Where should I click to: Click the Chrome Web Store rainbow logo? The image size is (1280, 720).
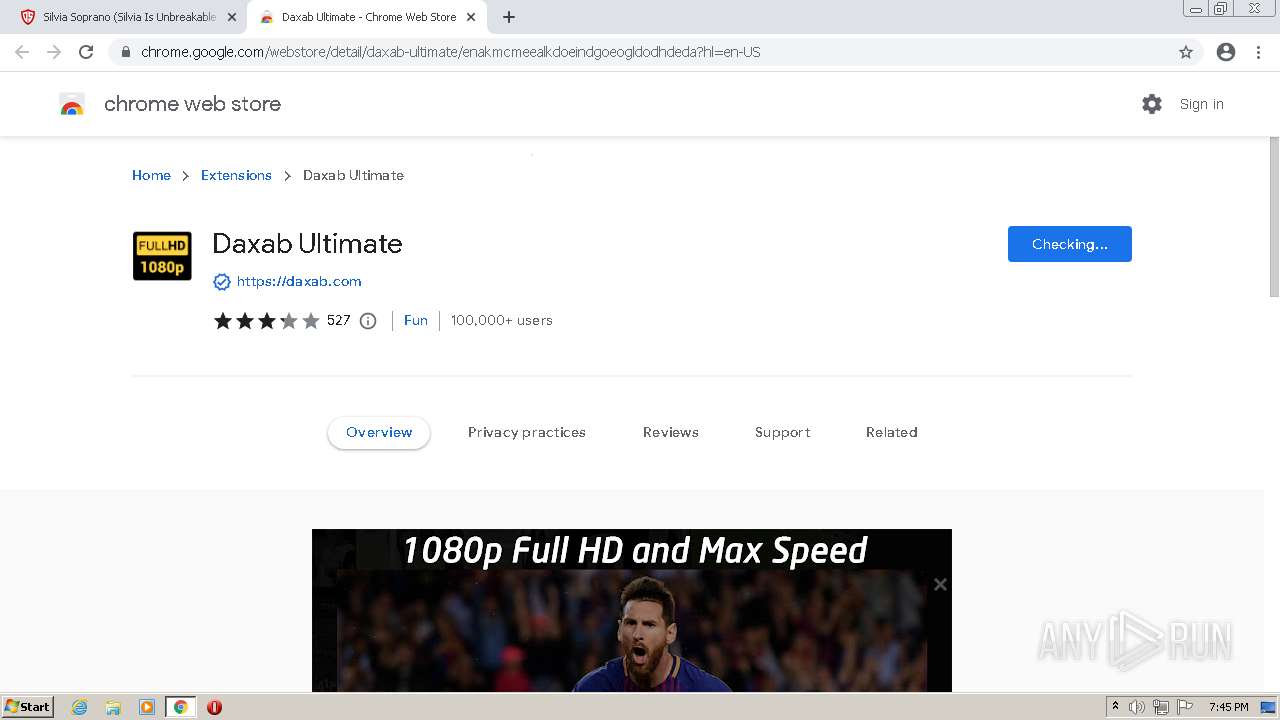point(72,104)
